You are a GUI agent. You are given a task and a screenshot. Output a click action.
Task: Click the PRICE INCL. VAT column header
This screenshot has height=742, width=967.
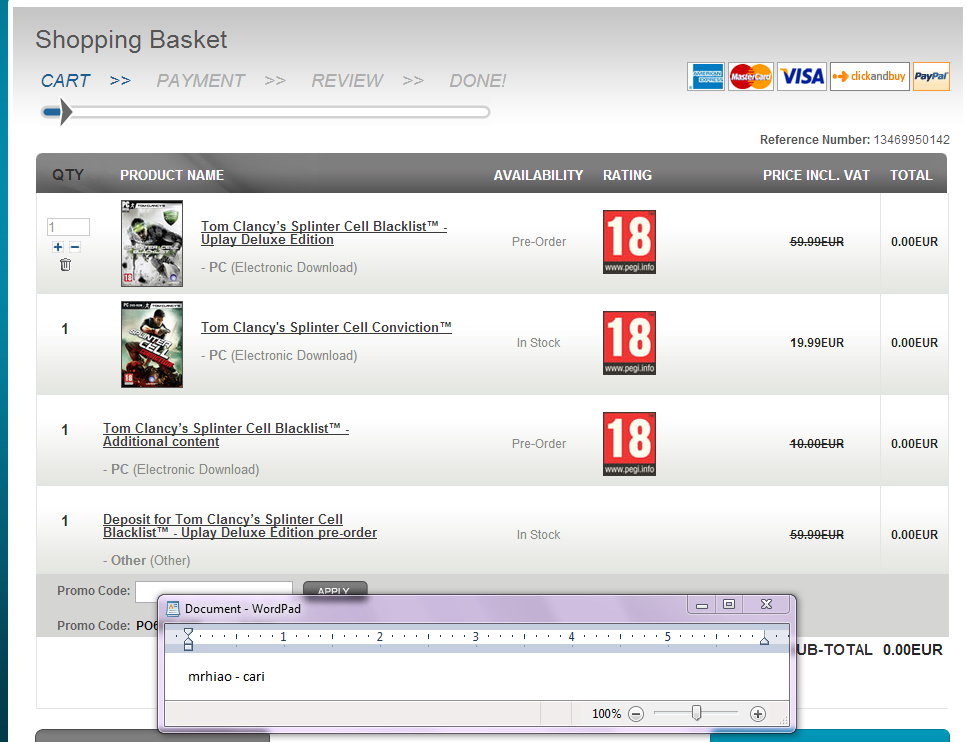point(817,175)
